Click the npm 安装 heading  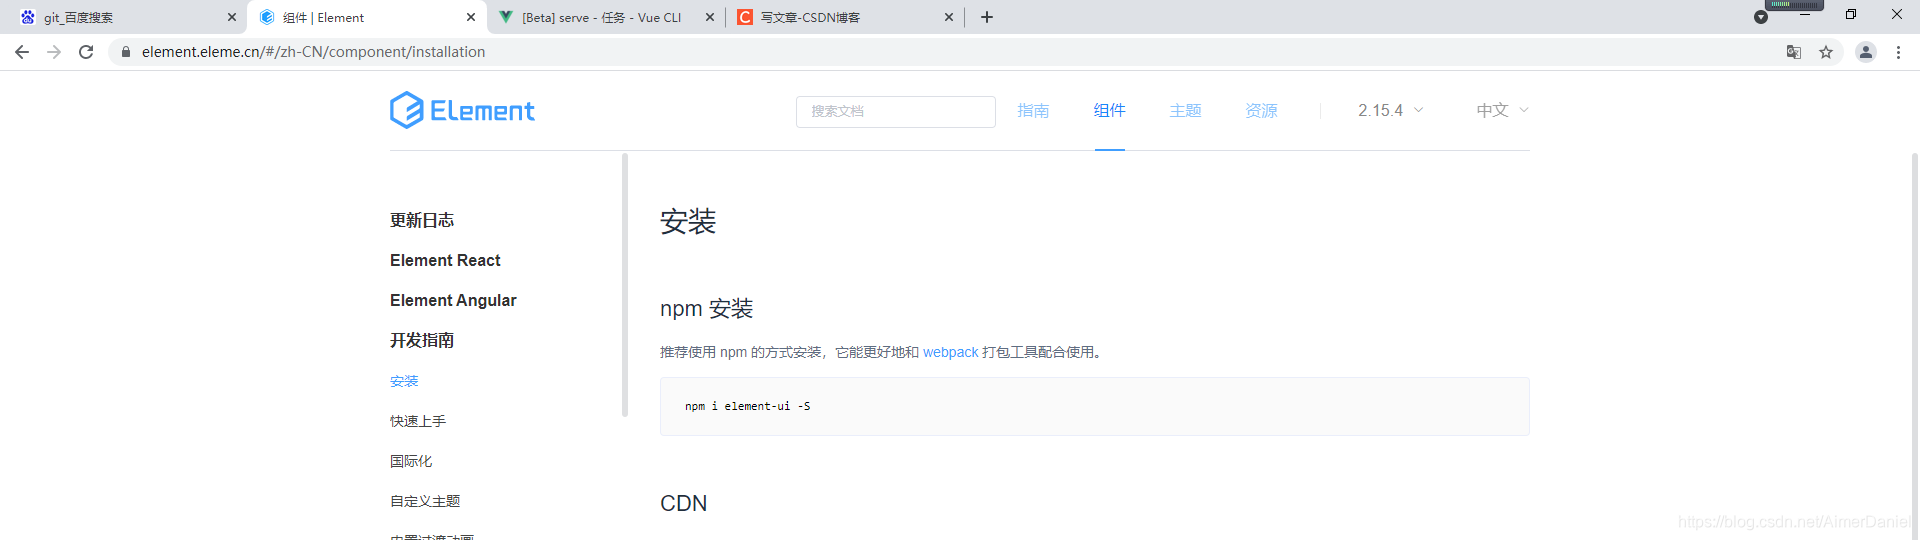pos(706,309)
